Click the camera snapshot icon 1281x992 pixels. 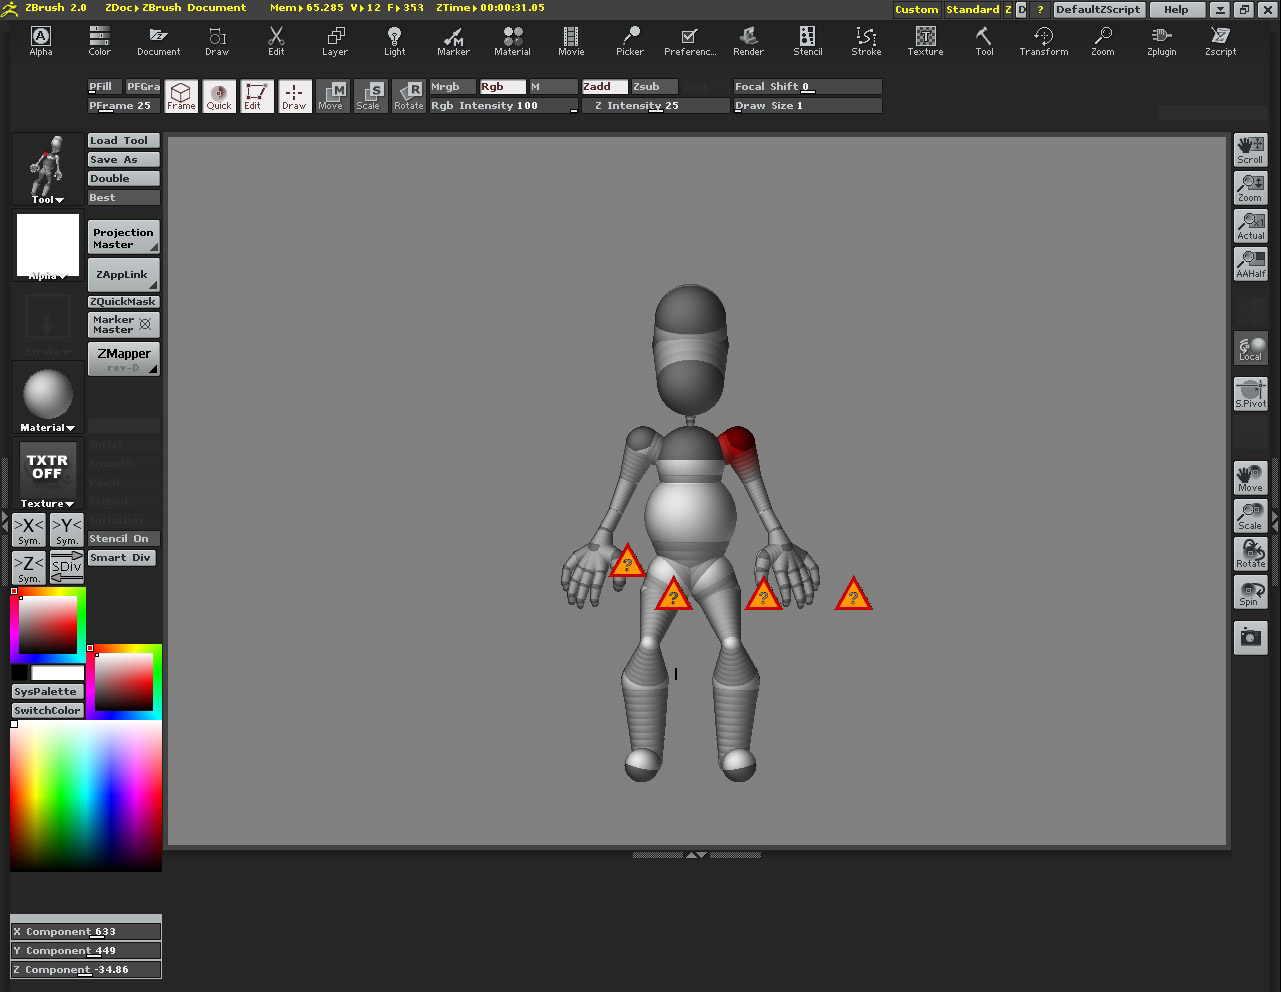[x=1250, y=637]
